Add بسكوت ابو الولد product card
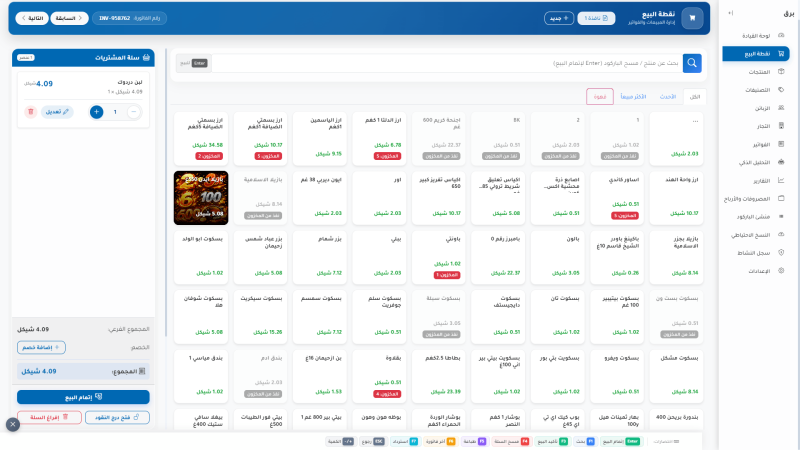 click(201, 258)
